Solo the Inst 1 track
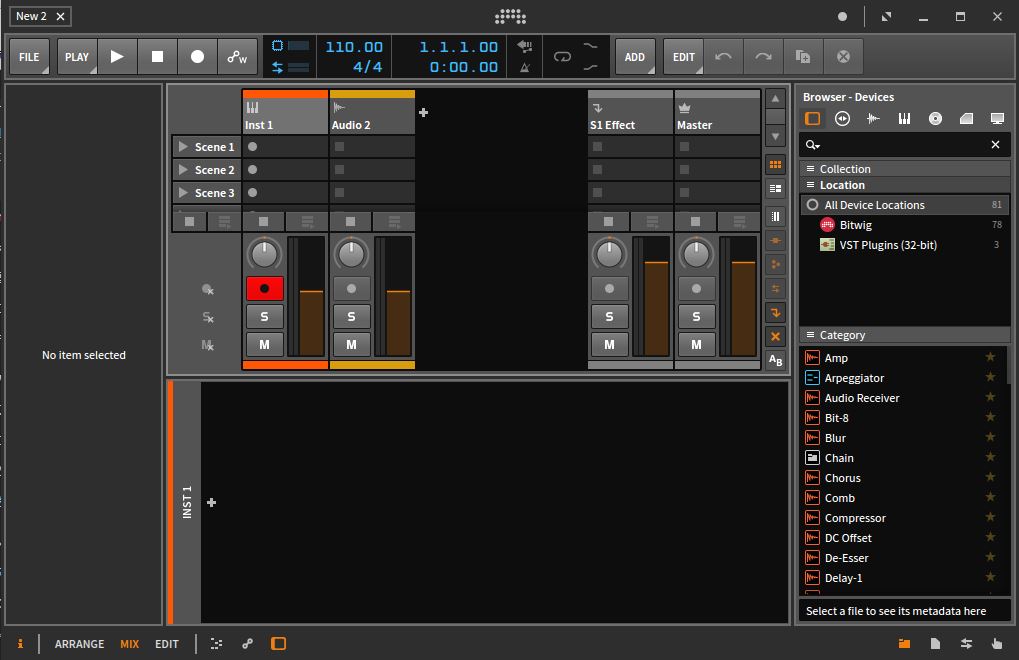Screen dimensions: 1019x660 264,316
